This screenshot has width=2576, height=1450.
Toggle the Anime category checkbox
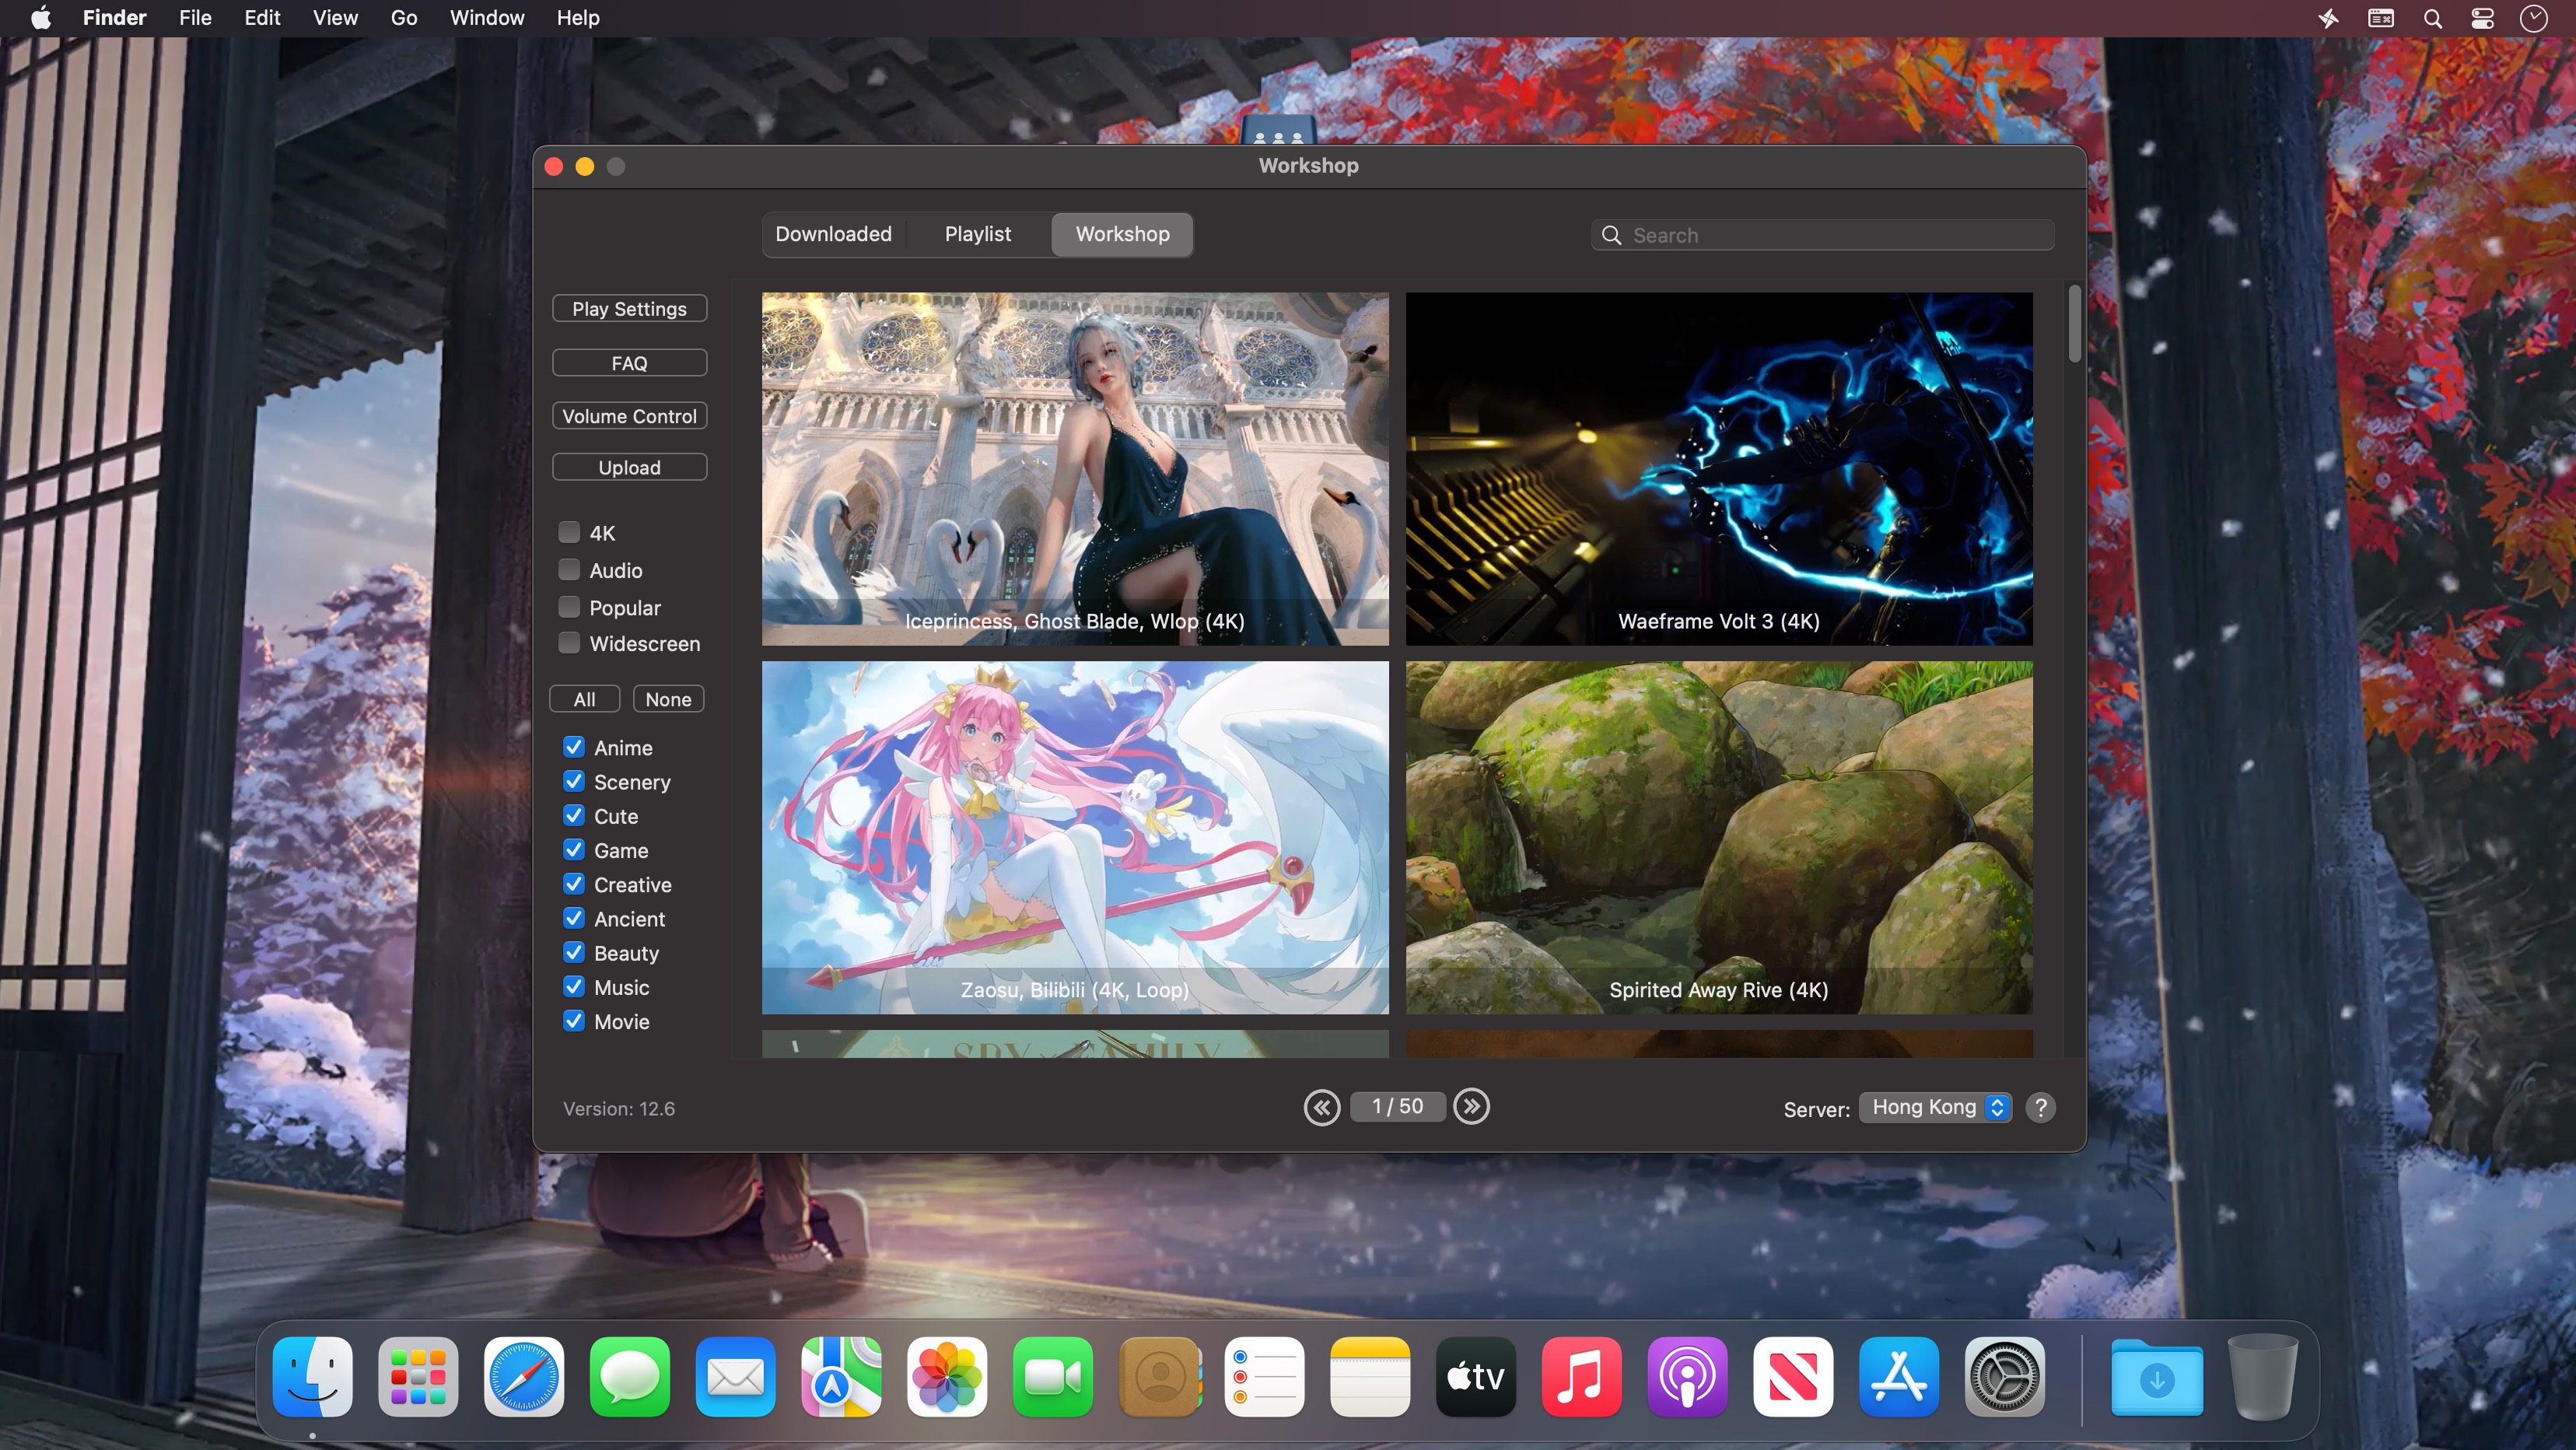pos(573,745)
